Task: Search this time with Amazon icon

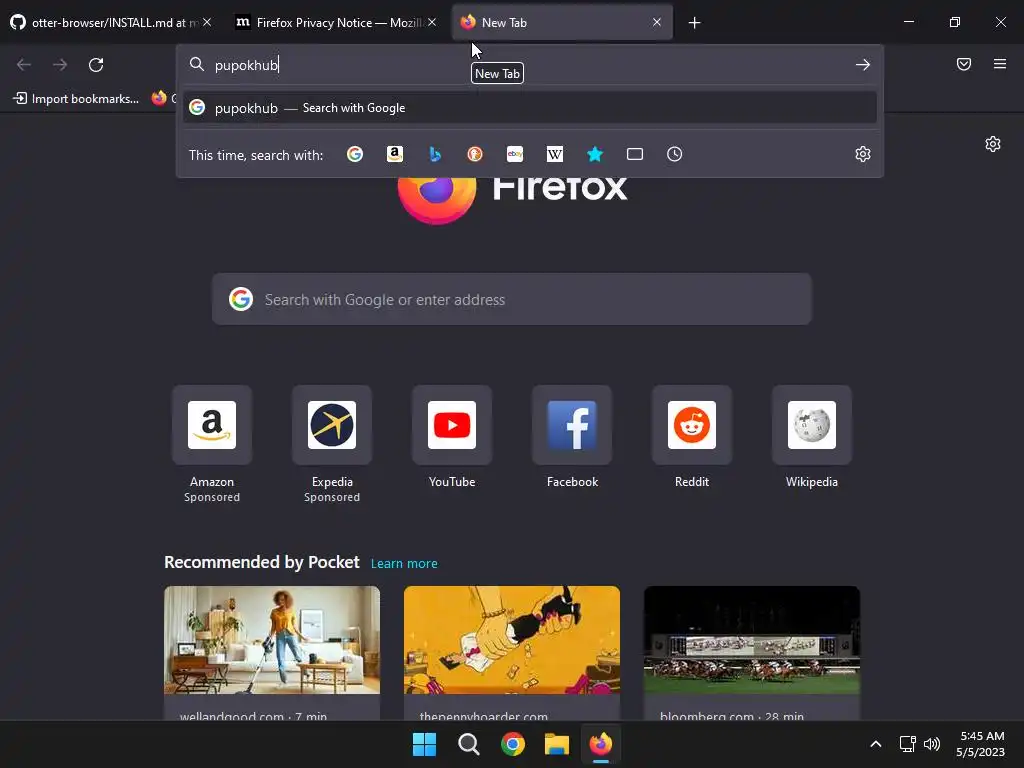Action: point(394,154)
